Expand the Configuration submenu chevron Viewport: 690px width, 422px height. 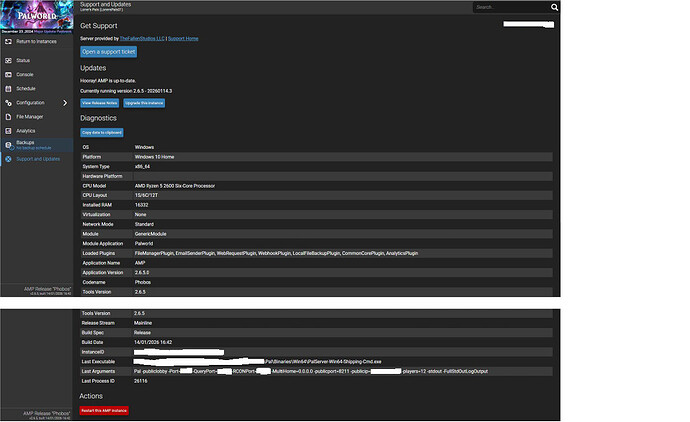tap(65, 102)
